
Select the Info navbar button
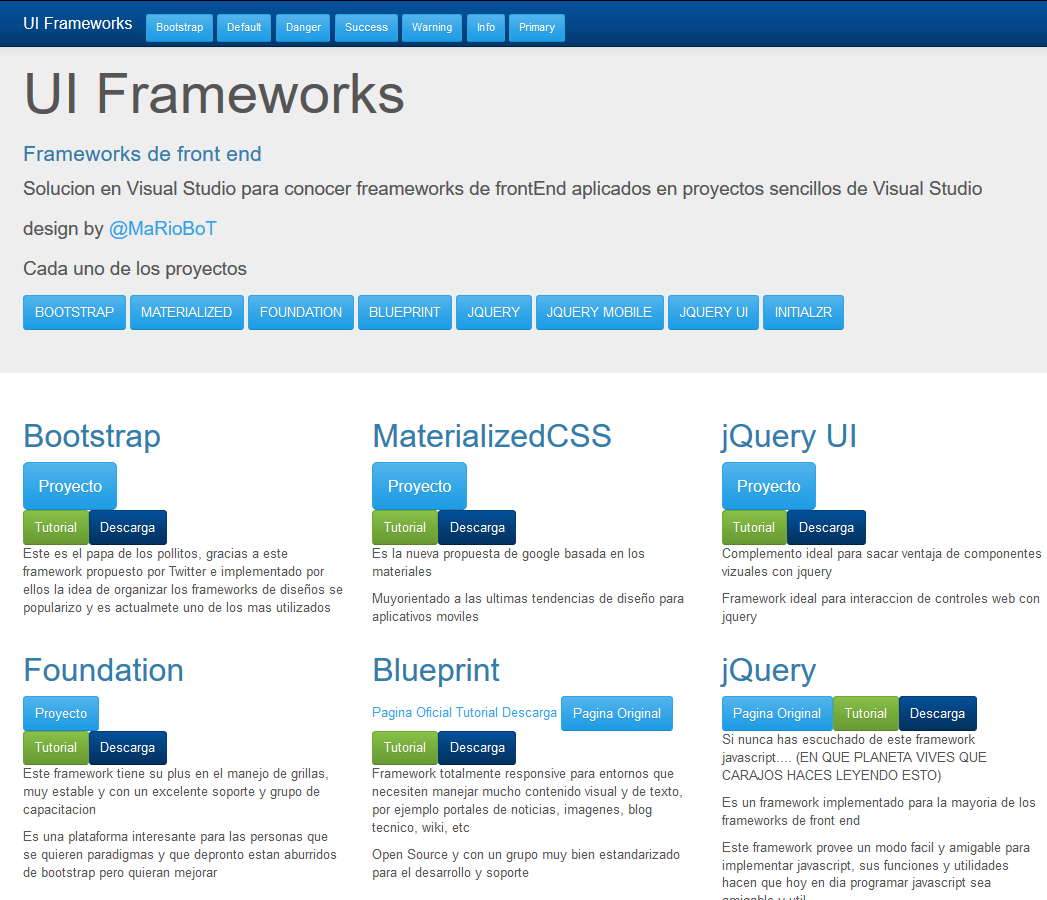point(485,27)
